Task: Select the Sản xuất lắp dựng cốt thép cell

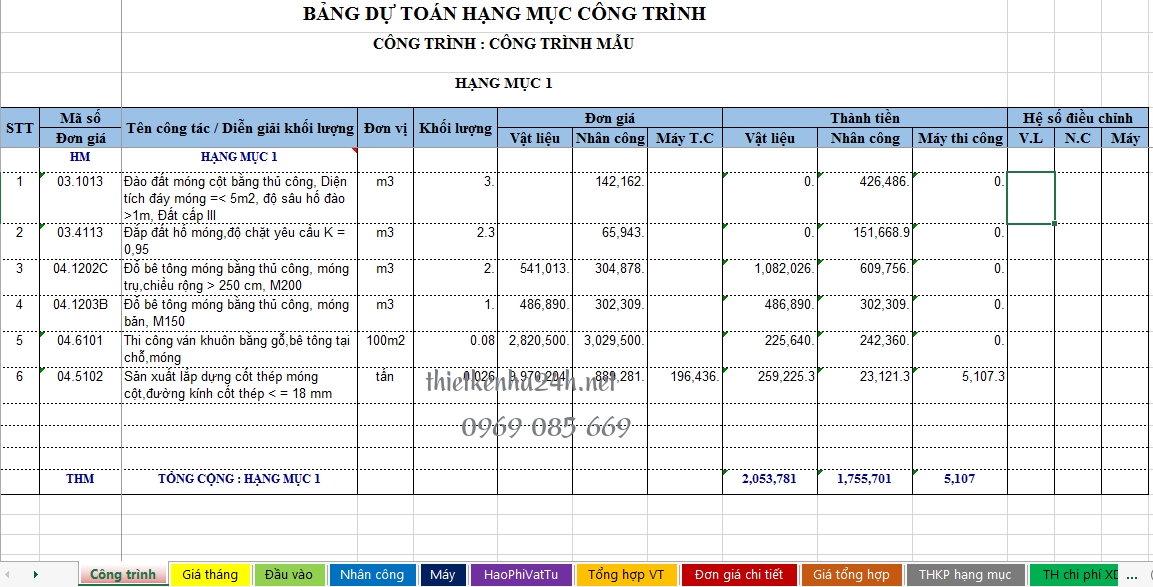Action: click(x=240, y=385)
